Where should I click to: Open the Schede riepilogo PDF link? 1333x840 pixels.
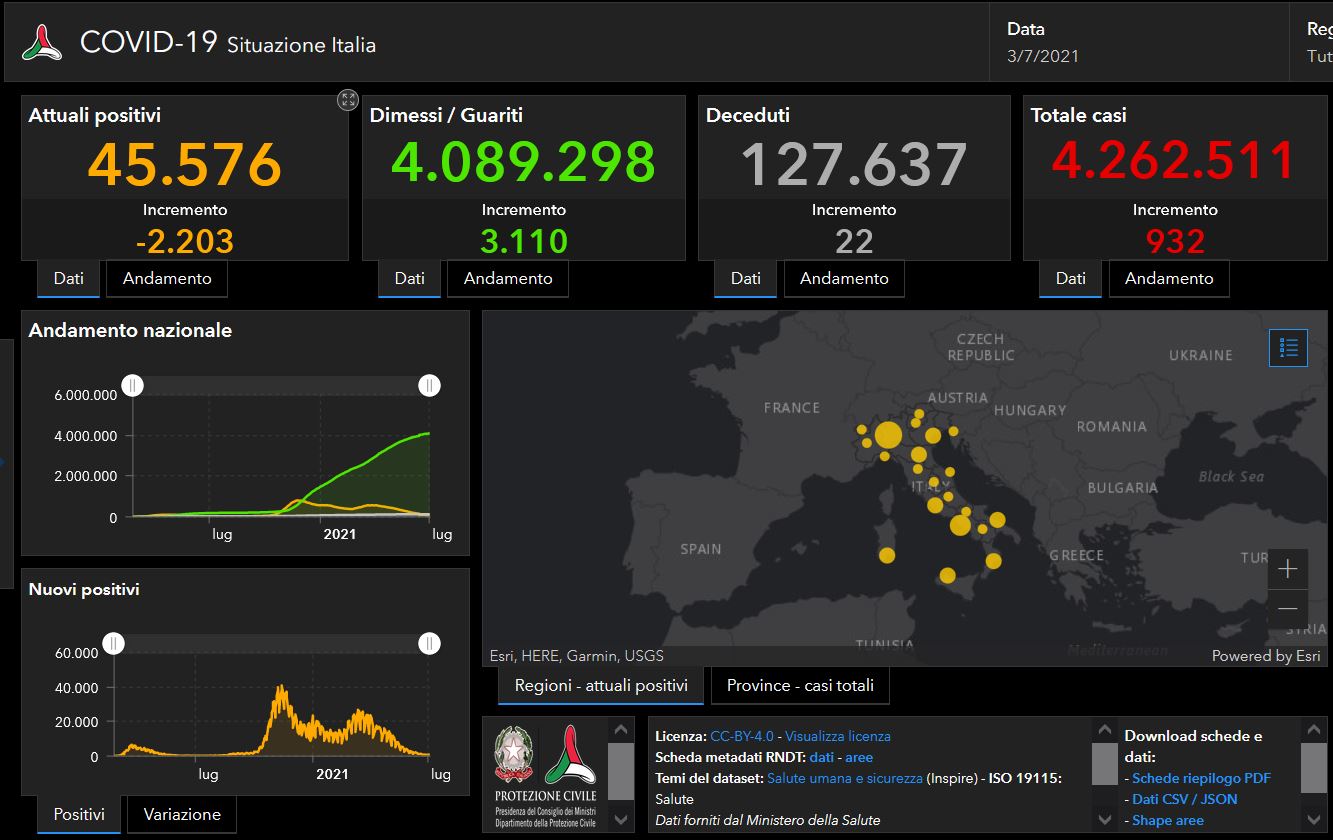[1201, 778]
